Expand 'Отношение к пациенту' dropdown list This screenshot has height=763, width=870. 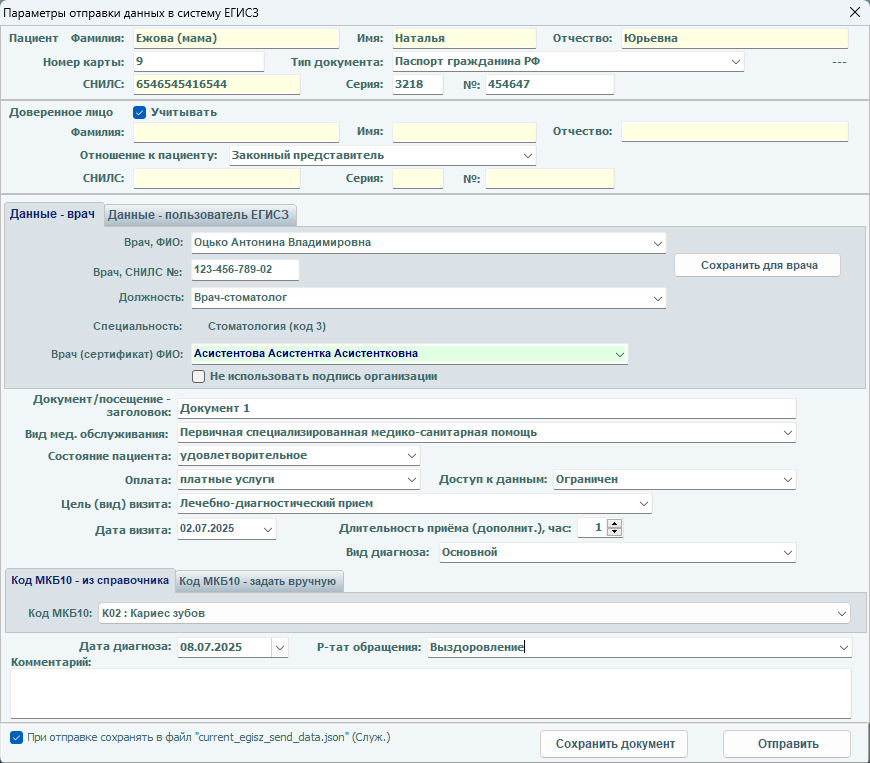(527, 156)
